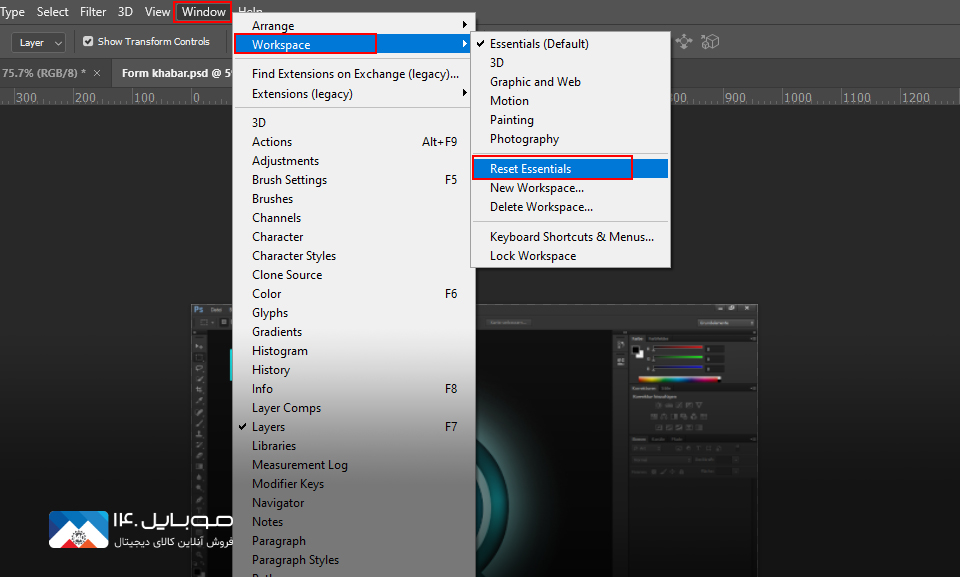
Task: Toggle the Show Transform Controls checkbox
Action: click(x=88, y=41)
